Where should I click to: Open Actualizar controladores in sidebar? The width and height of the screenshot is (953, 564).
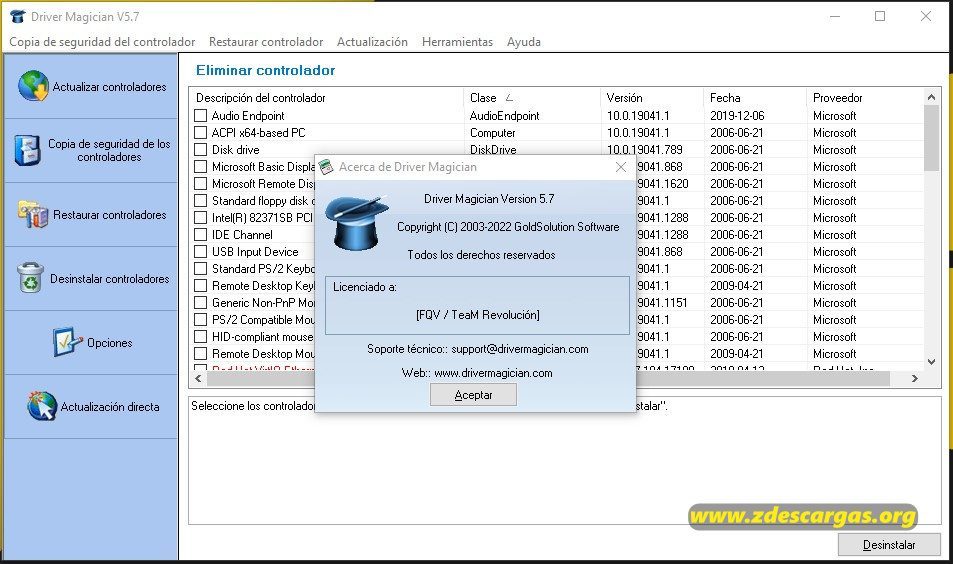pyautogui.click(x=91, y=86)
